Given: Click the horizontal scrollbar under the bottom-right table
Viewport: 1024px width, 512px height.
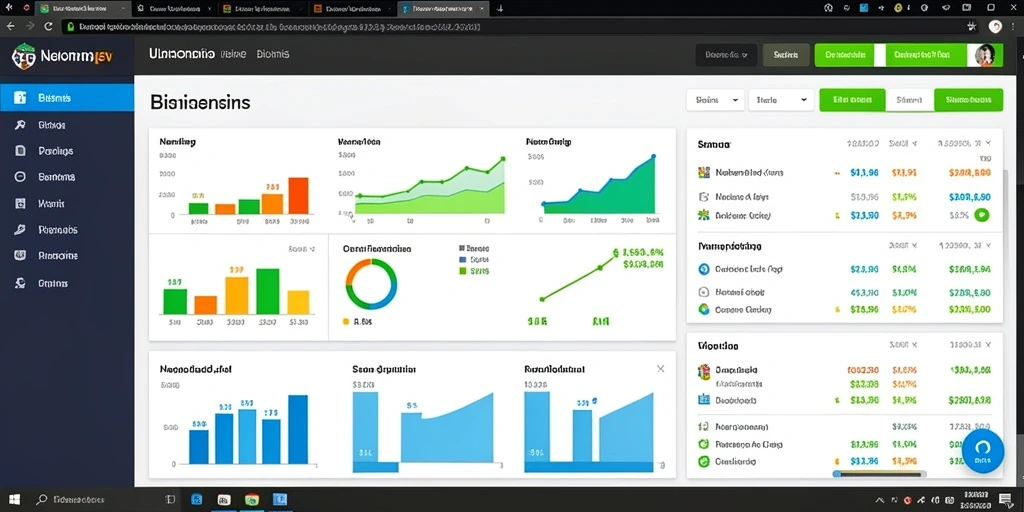Looking at the screenshot, I should 879,473.
